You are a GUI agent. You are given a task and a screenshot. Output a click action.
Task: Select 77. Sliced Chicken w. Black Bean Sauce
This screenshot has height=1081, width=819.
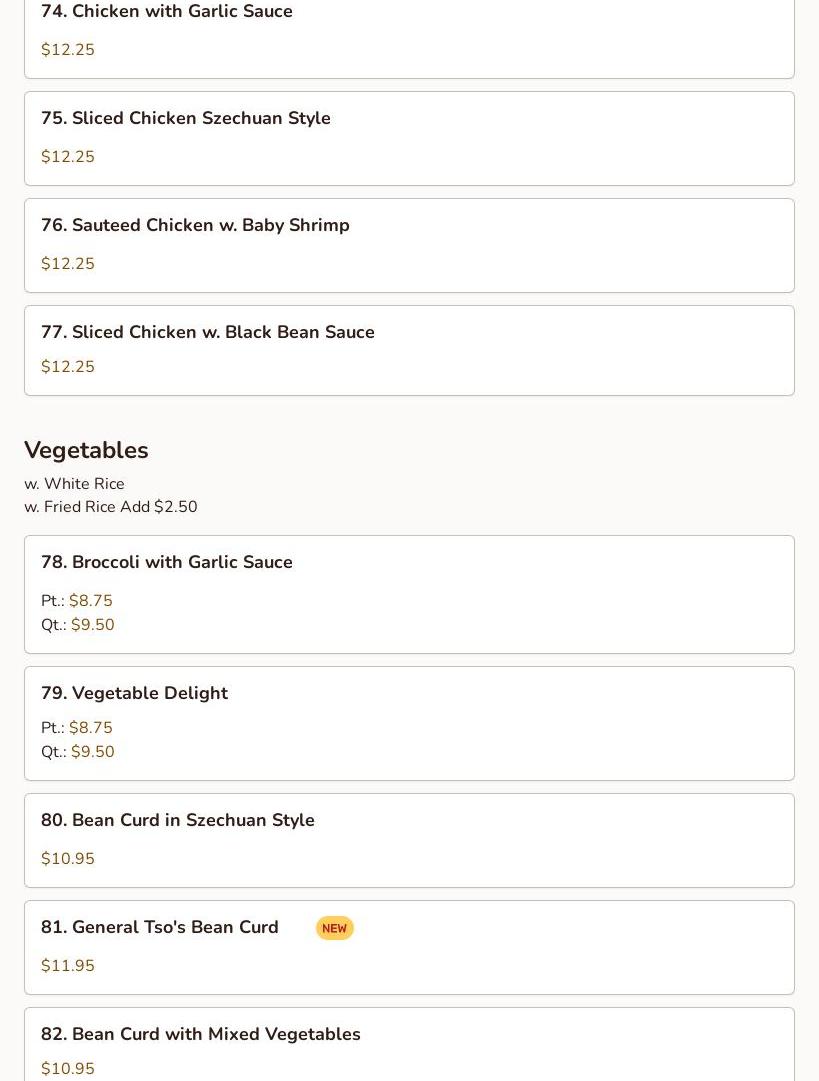(x=410, y=351)
